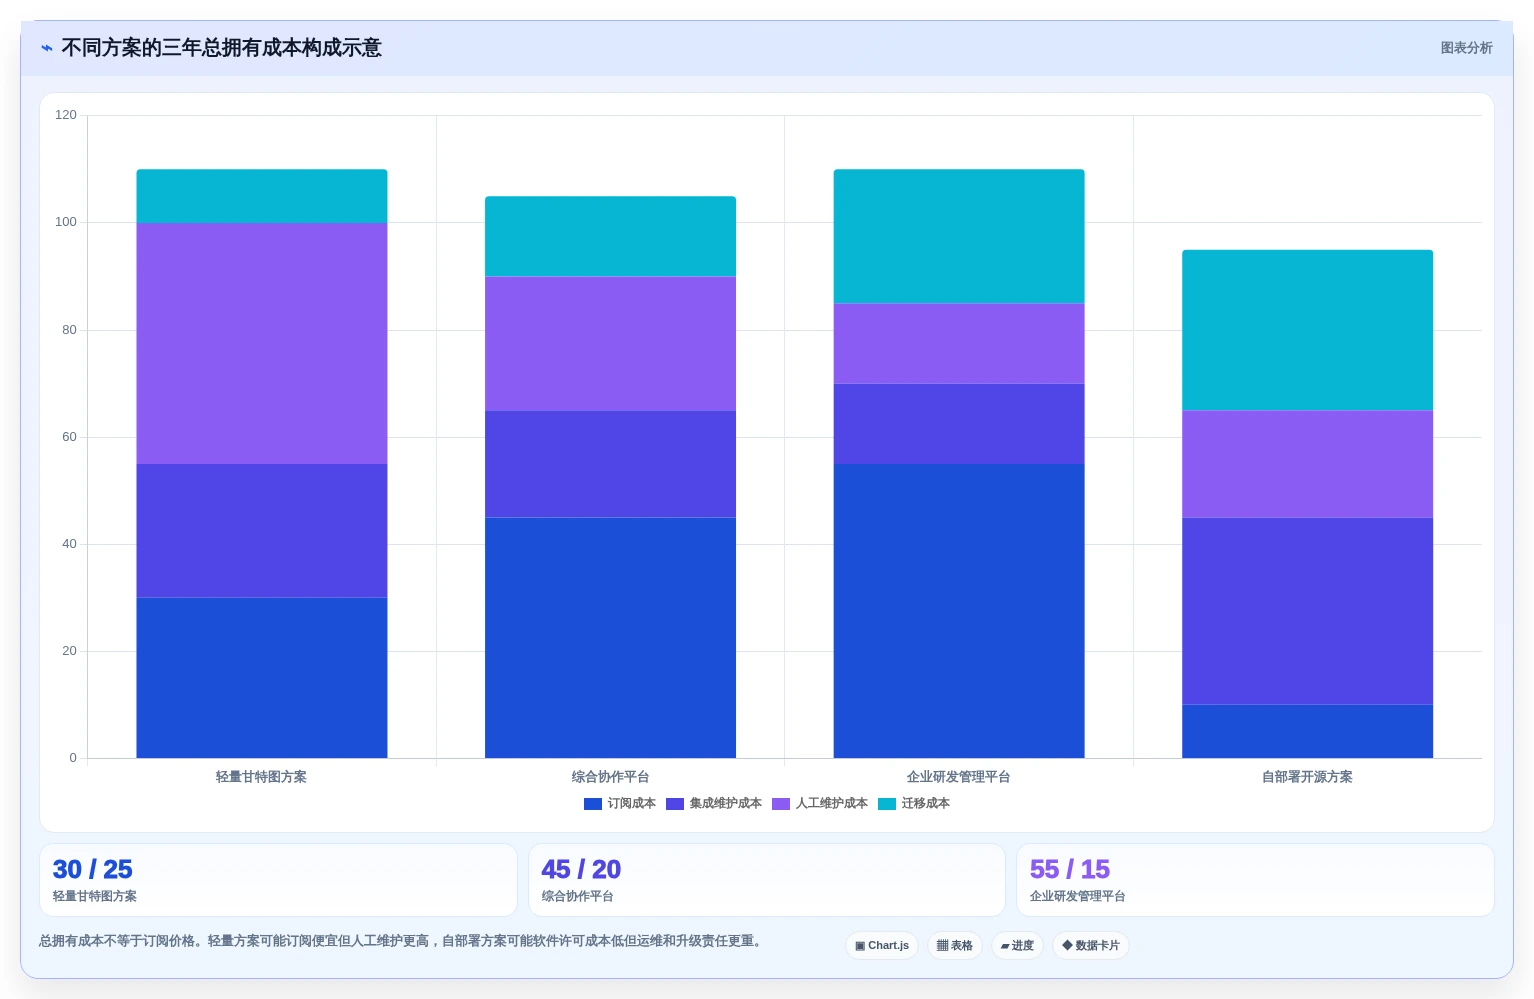Viewport: 1534px width, 999px height.
Task: Click the 轻量甘特图方案 x-axis label
Action: click(x=262, y=777)
